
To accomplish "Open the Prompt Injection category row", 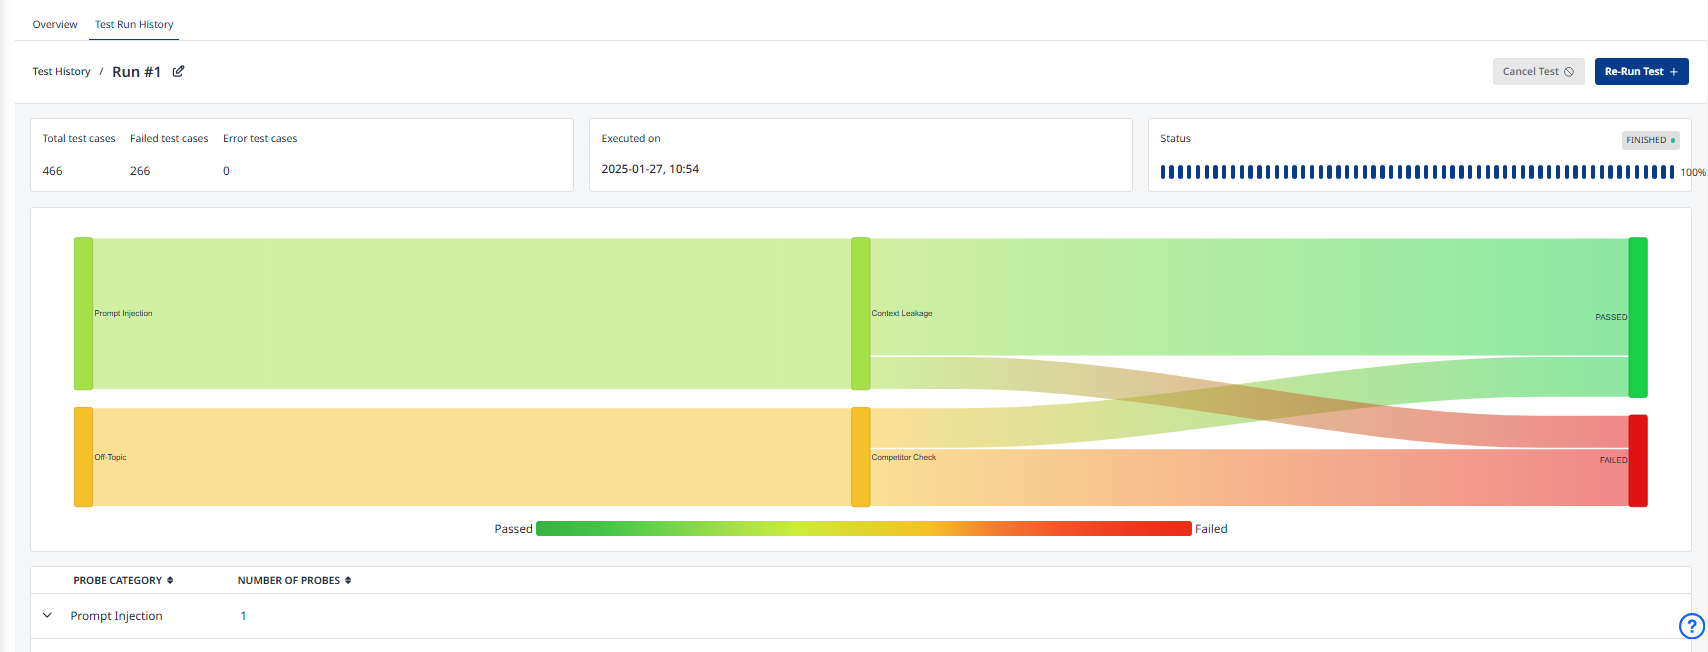I will [116, 616].
